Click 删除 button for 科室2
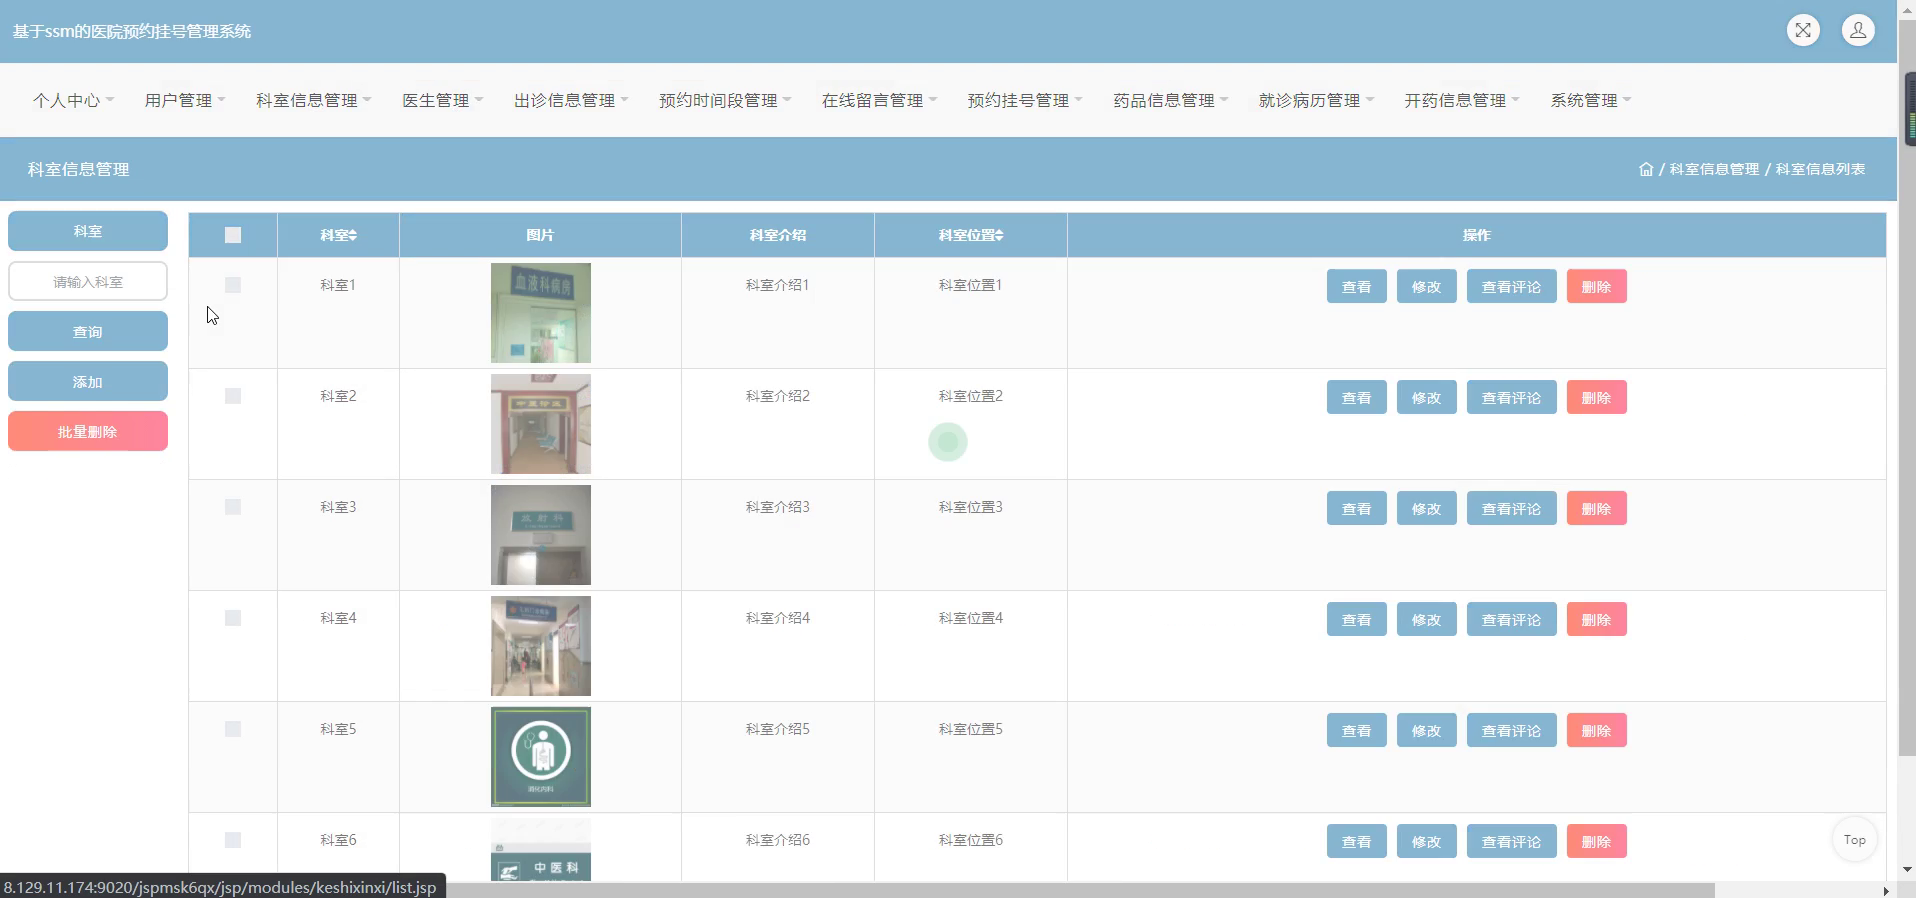The height and width of the screenshot is (898, 1916). (1596, 397)
